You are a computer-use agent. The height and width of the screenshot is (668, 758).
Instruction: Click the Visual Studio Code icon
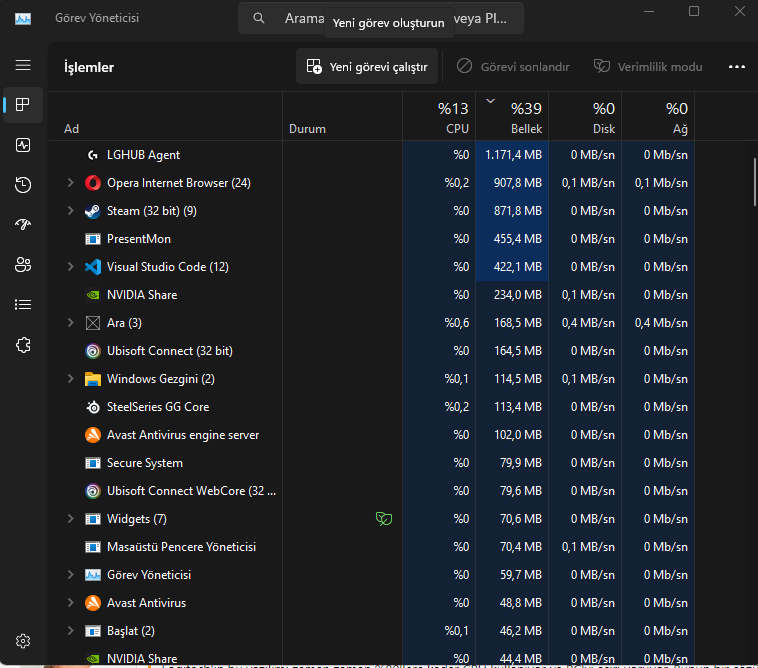pyautogui.click(x=92, y=267)
